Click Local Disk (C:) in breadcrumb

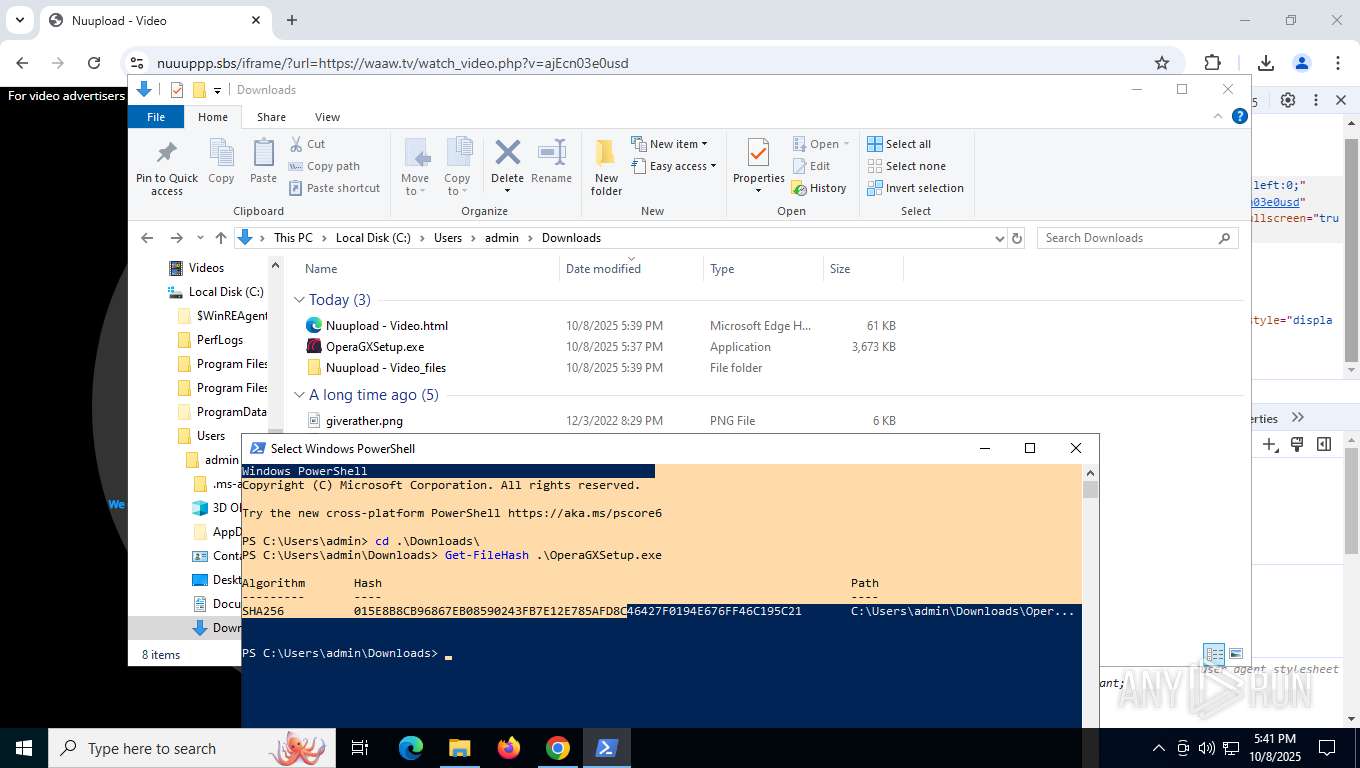coord(373,238)
